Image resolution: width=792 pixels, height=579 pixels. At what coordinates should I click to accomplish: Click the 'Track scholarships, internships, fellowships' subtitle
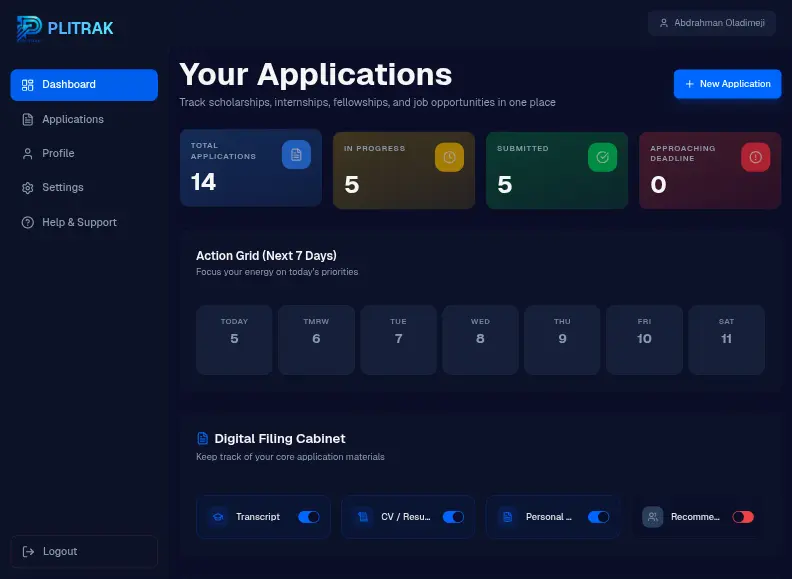[x=367, y=103]
